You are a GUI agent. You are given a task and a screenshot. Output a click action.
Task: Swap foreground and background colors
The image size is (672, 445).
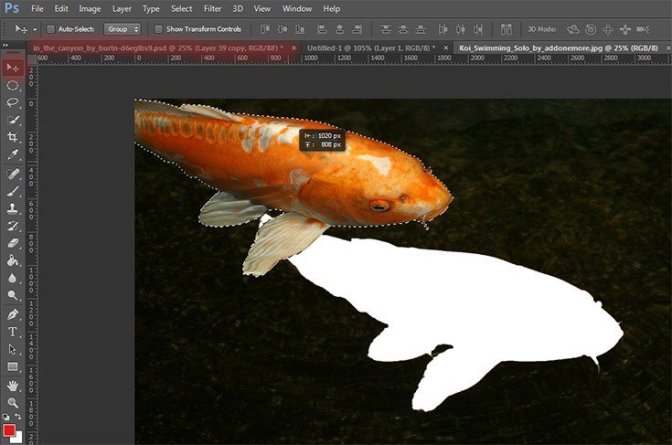coord(18,416)
